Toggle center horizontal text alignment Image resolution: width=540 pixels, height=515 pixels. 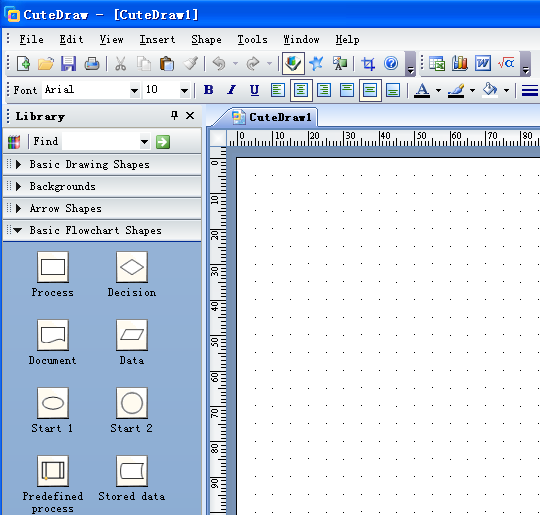point(301,90)
